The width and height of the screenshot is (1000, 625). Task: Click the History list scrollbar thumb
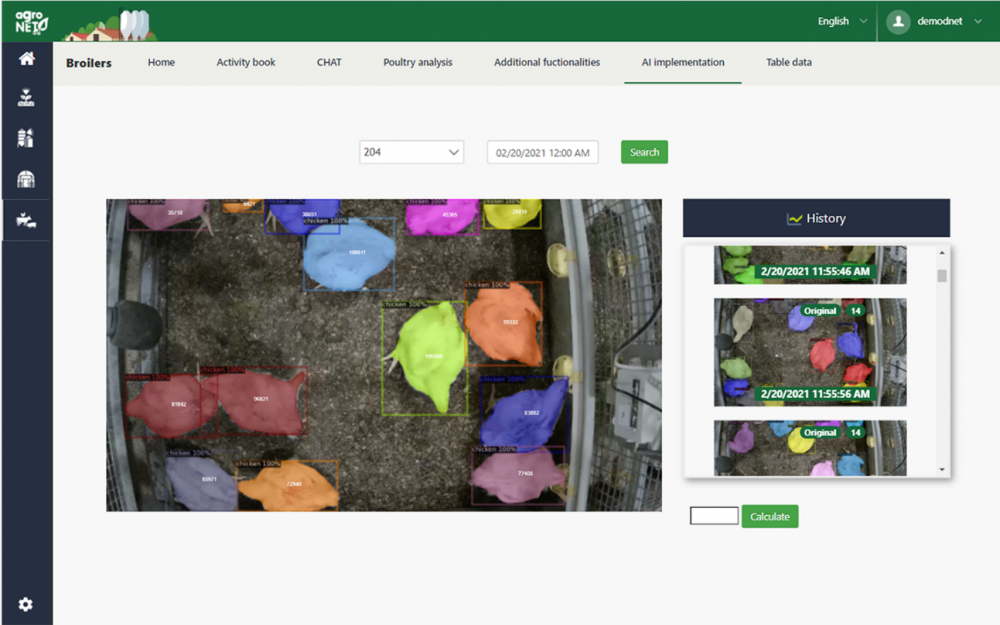(941, 276)
